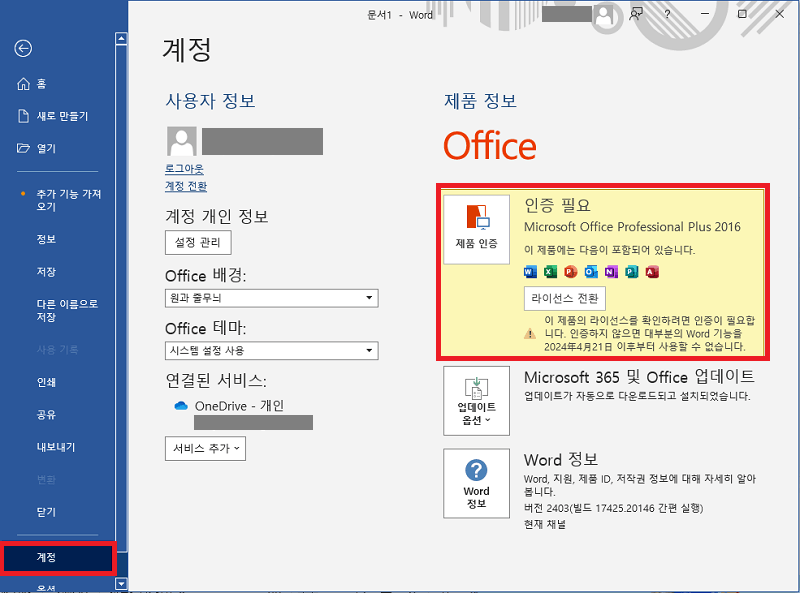This screenshot has width=800, height=593.
Task: Select the Word app icon
Action: [529, 271]
